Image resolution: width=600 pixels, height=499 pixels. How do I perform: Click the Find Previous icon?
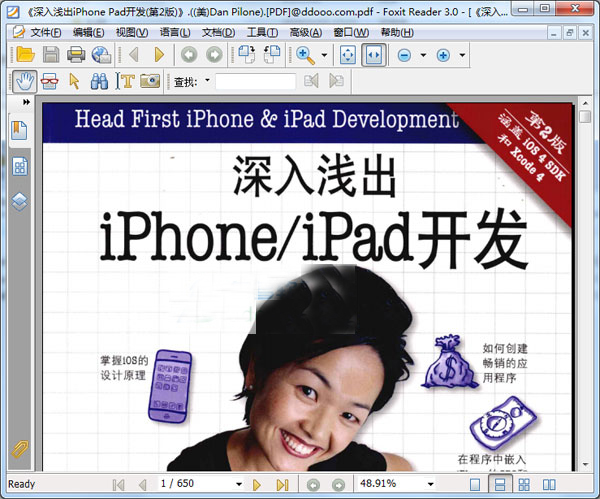(x=311, y=81)
